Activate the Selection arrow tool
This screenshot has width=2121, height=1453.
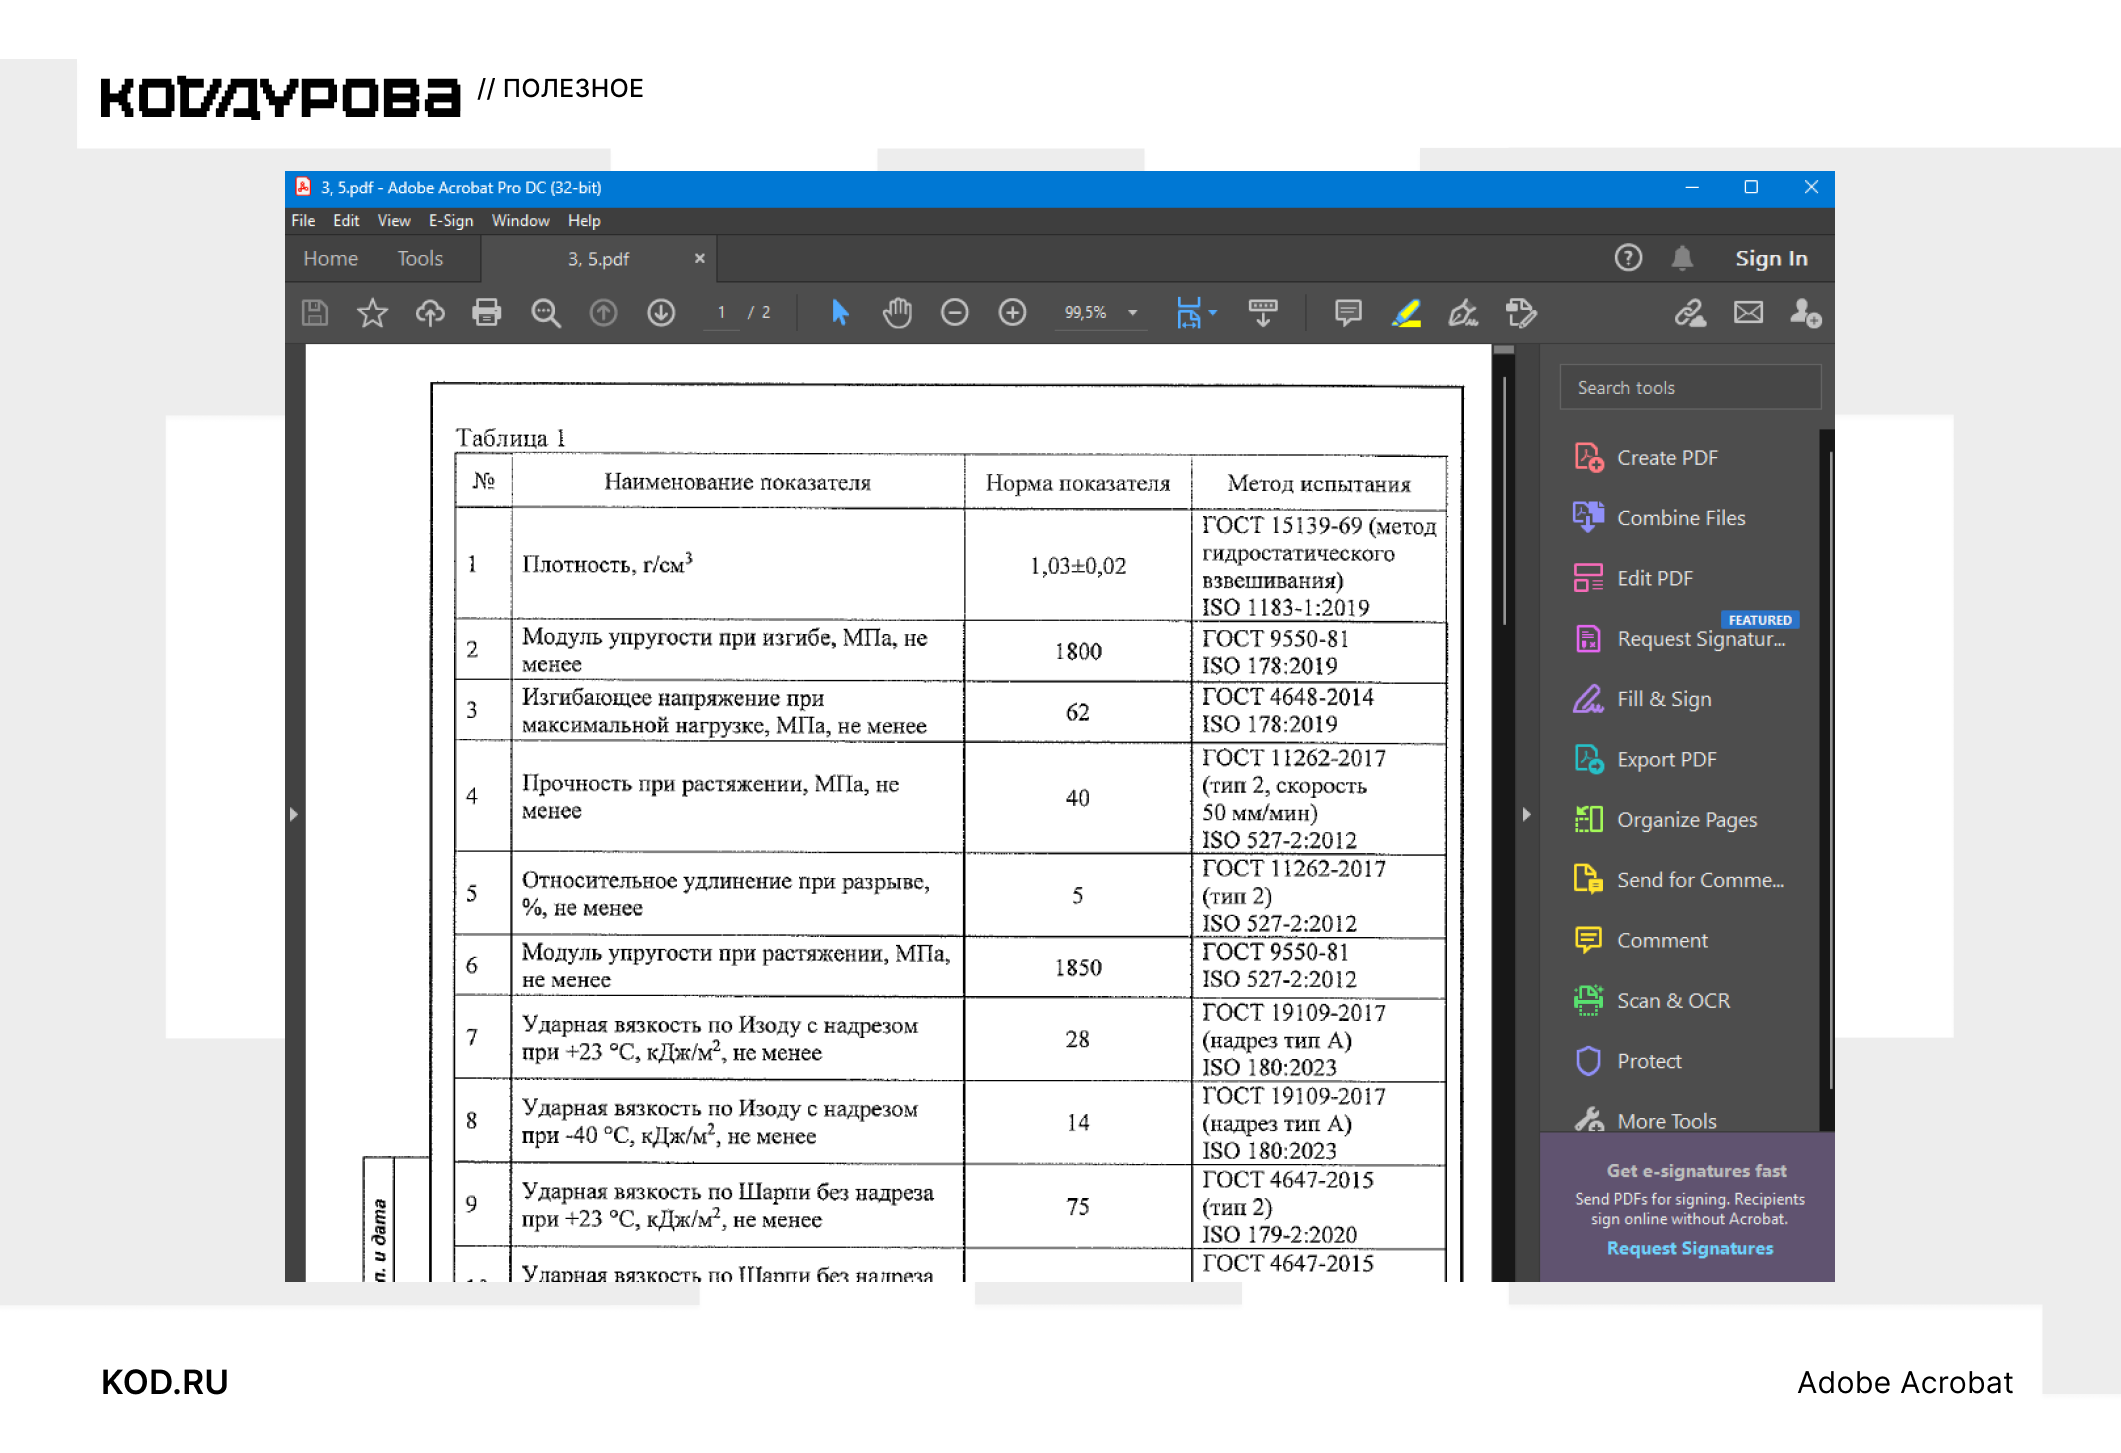click(x=840, y=313)
